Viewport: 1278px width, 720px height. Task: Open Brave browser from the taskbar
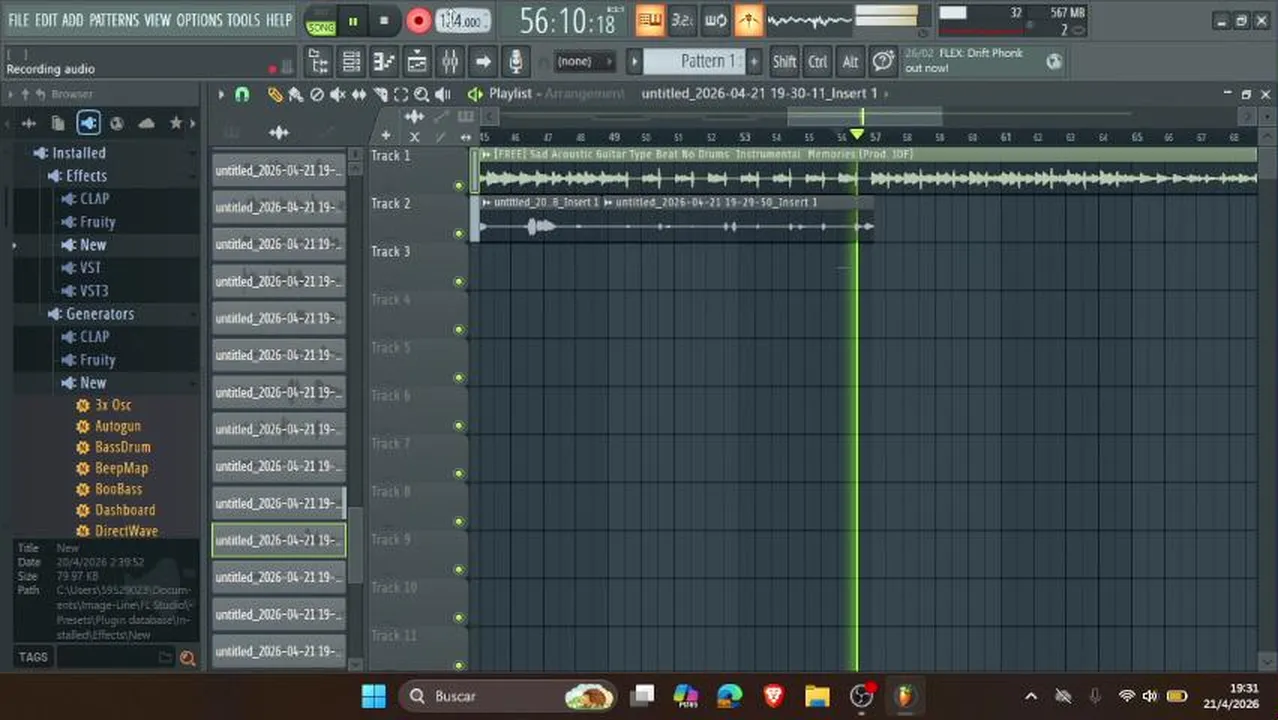click(773, 696)
